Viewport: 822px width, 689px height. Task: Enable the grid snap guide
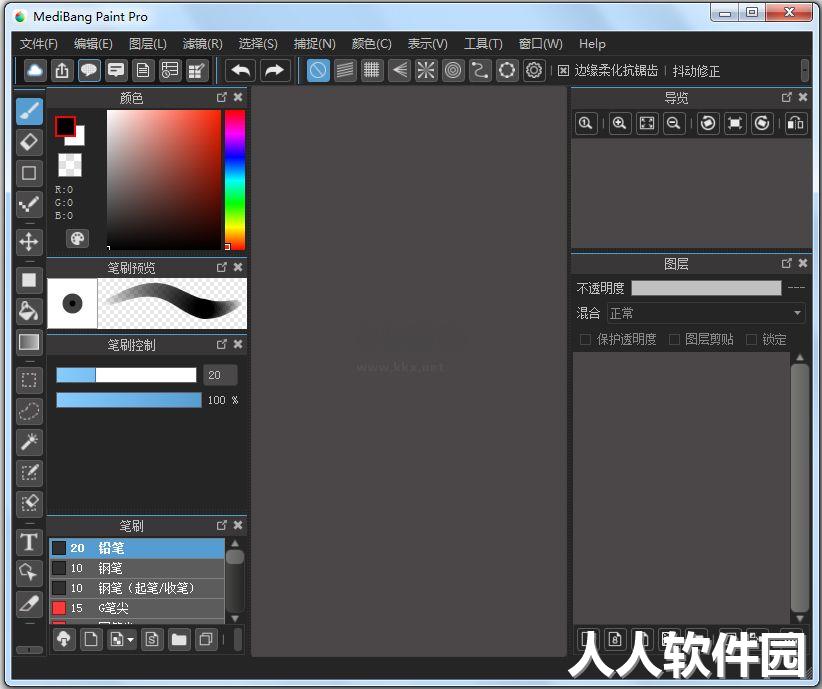[372, 70]
